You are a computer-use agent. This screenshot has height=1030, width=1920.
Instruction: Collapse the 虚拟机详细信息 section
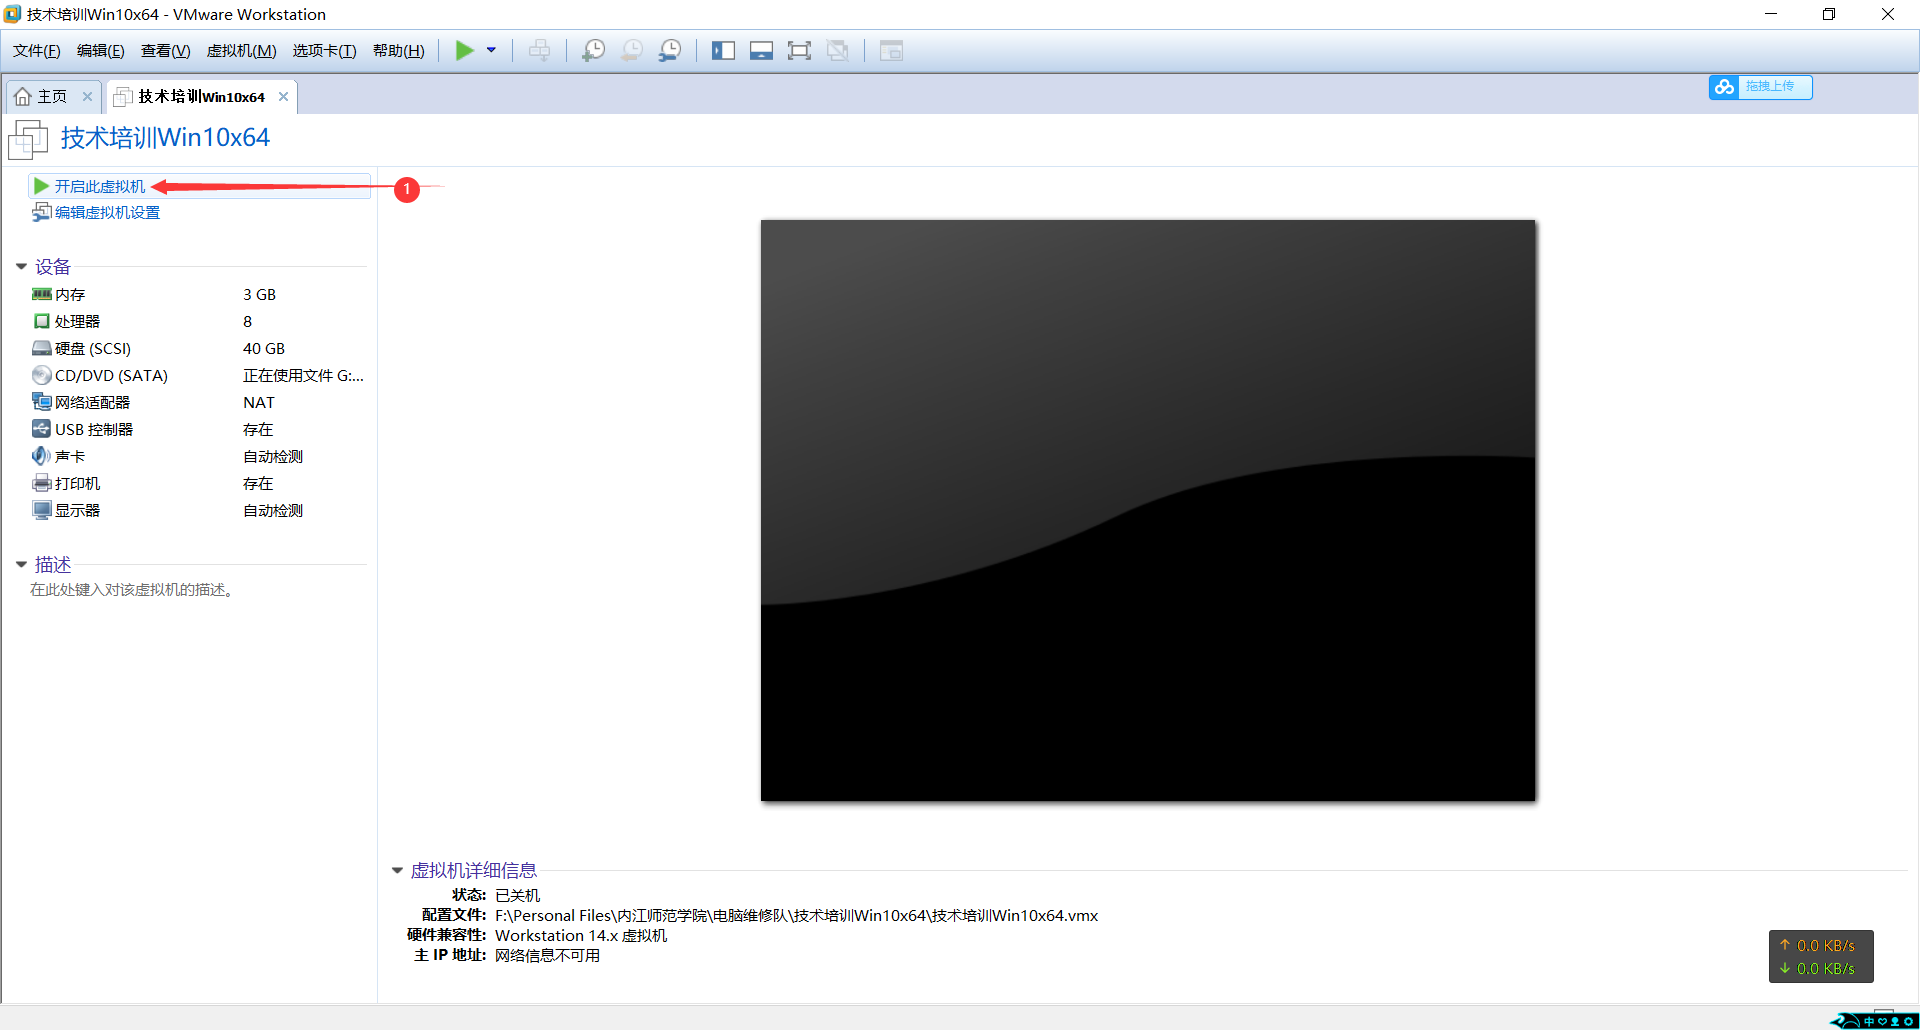[x=397, y=871]
